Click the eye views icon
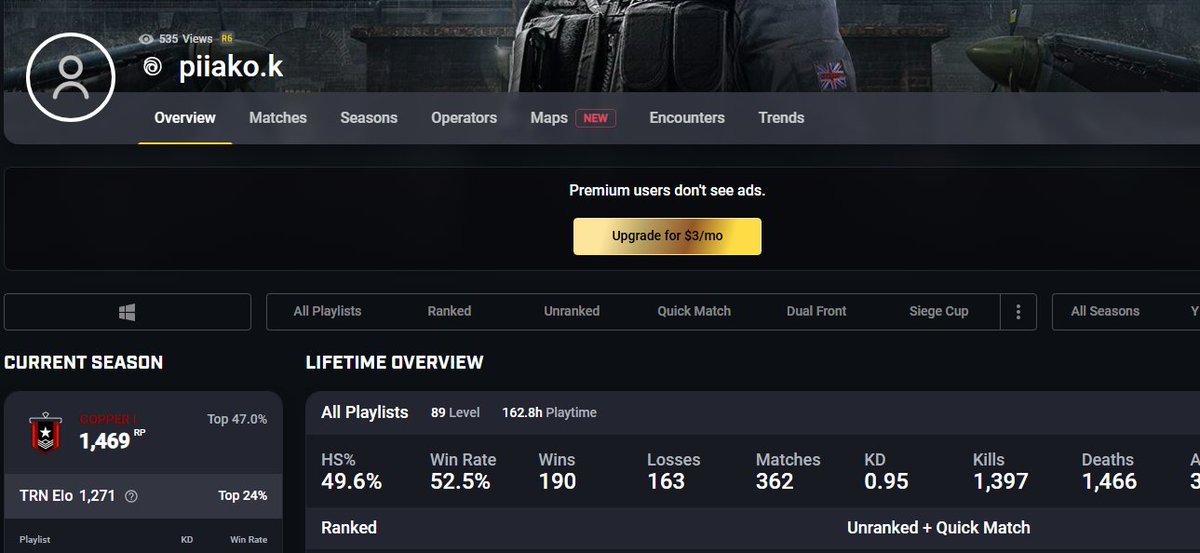1200x553 pixels. tap(146, 39)
